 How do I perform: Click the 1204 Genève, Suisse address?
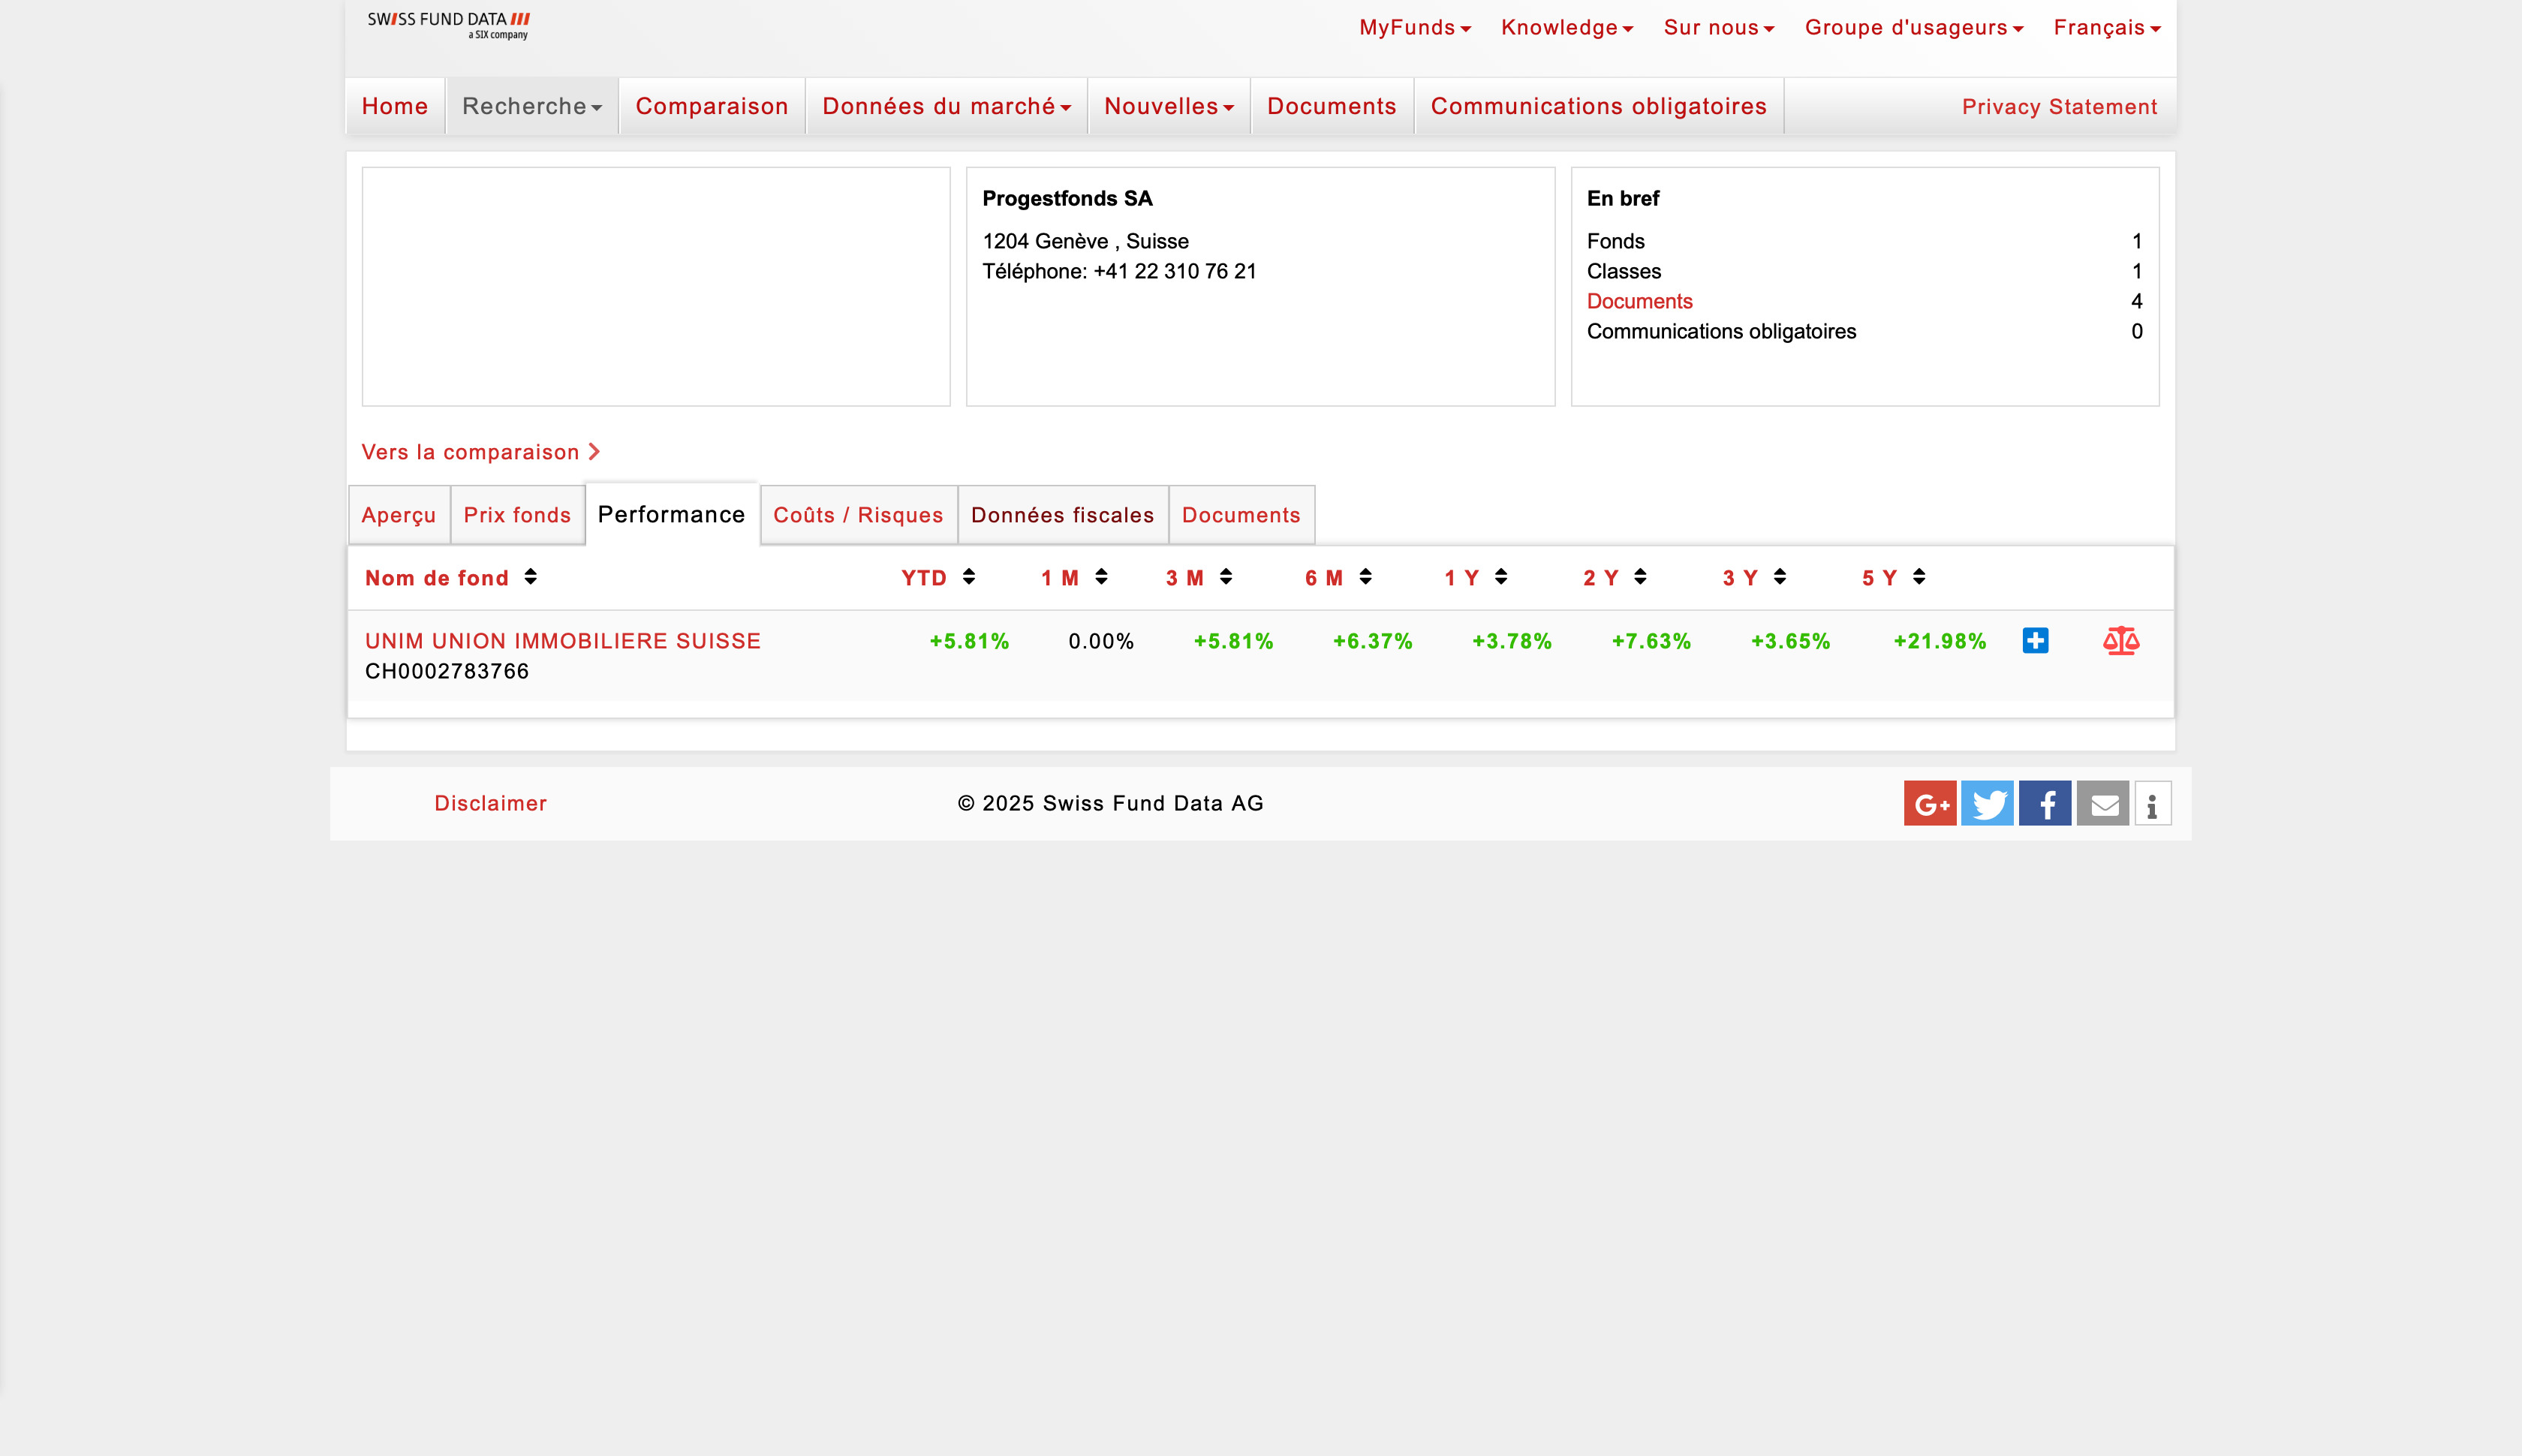coord(1086,241)
